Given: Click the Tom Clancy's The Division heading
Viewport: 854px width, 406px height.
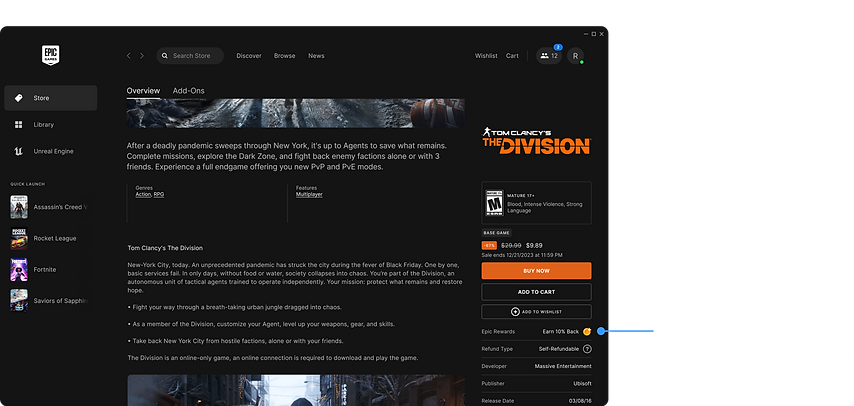Looking at the screenshot, I should click(165, 248).
